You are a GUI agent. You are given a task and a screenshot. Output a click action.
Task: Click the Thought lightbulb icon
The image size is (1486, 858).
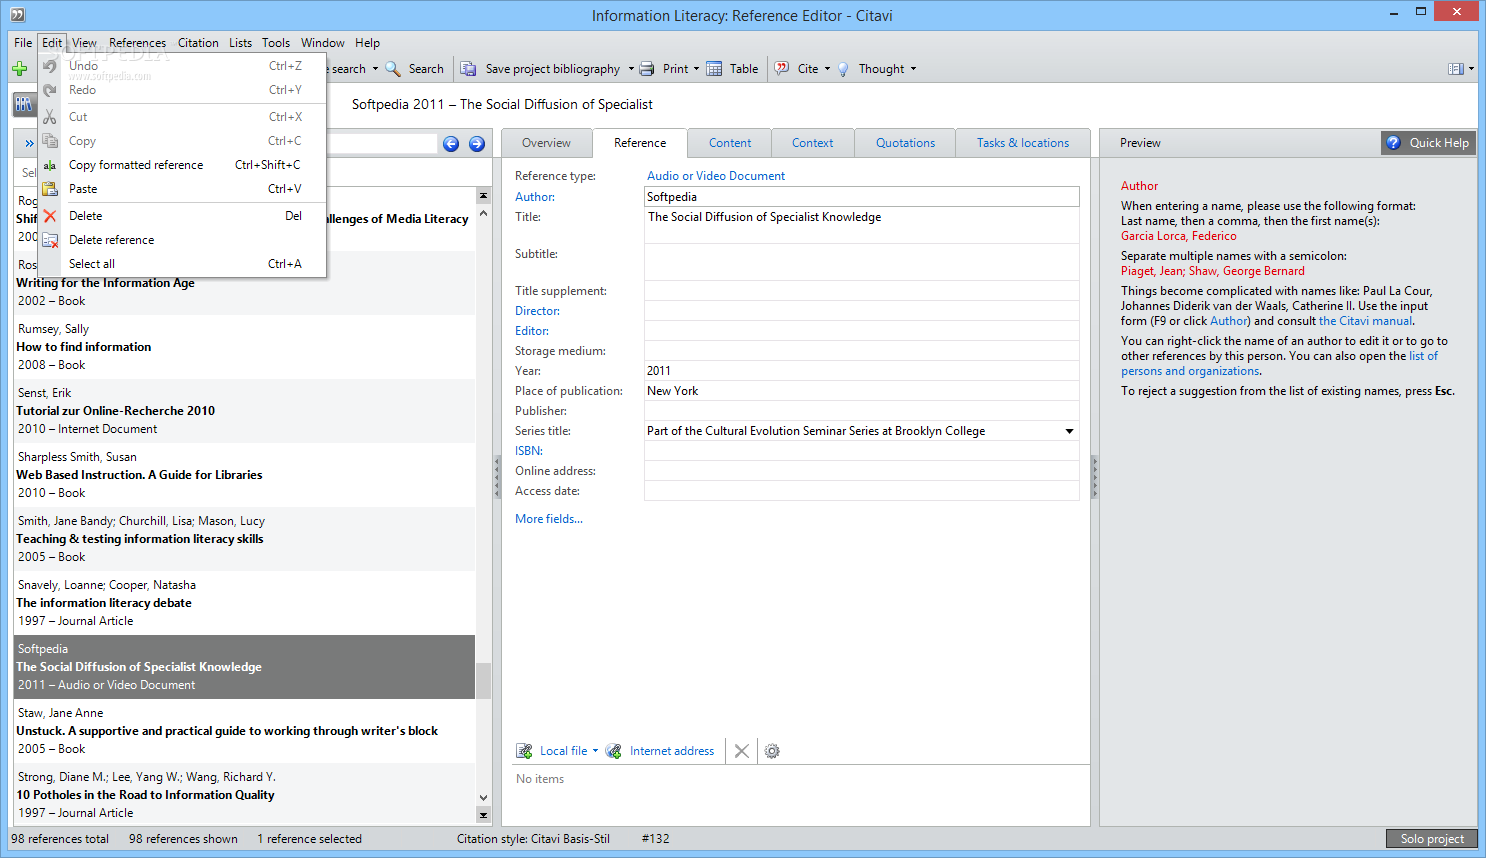tap(843, 69)
